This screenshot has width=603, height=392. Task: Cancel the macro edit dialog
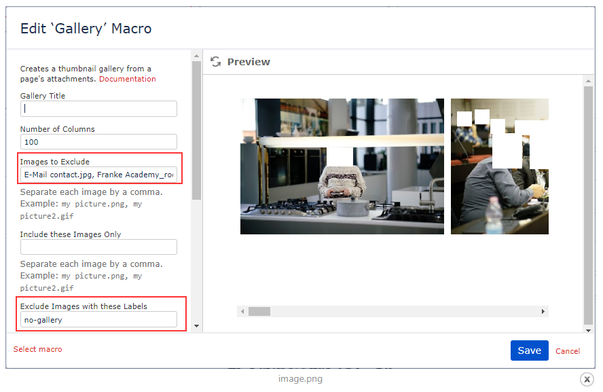568,351
